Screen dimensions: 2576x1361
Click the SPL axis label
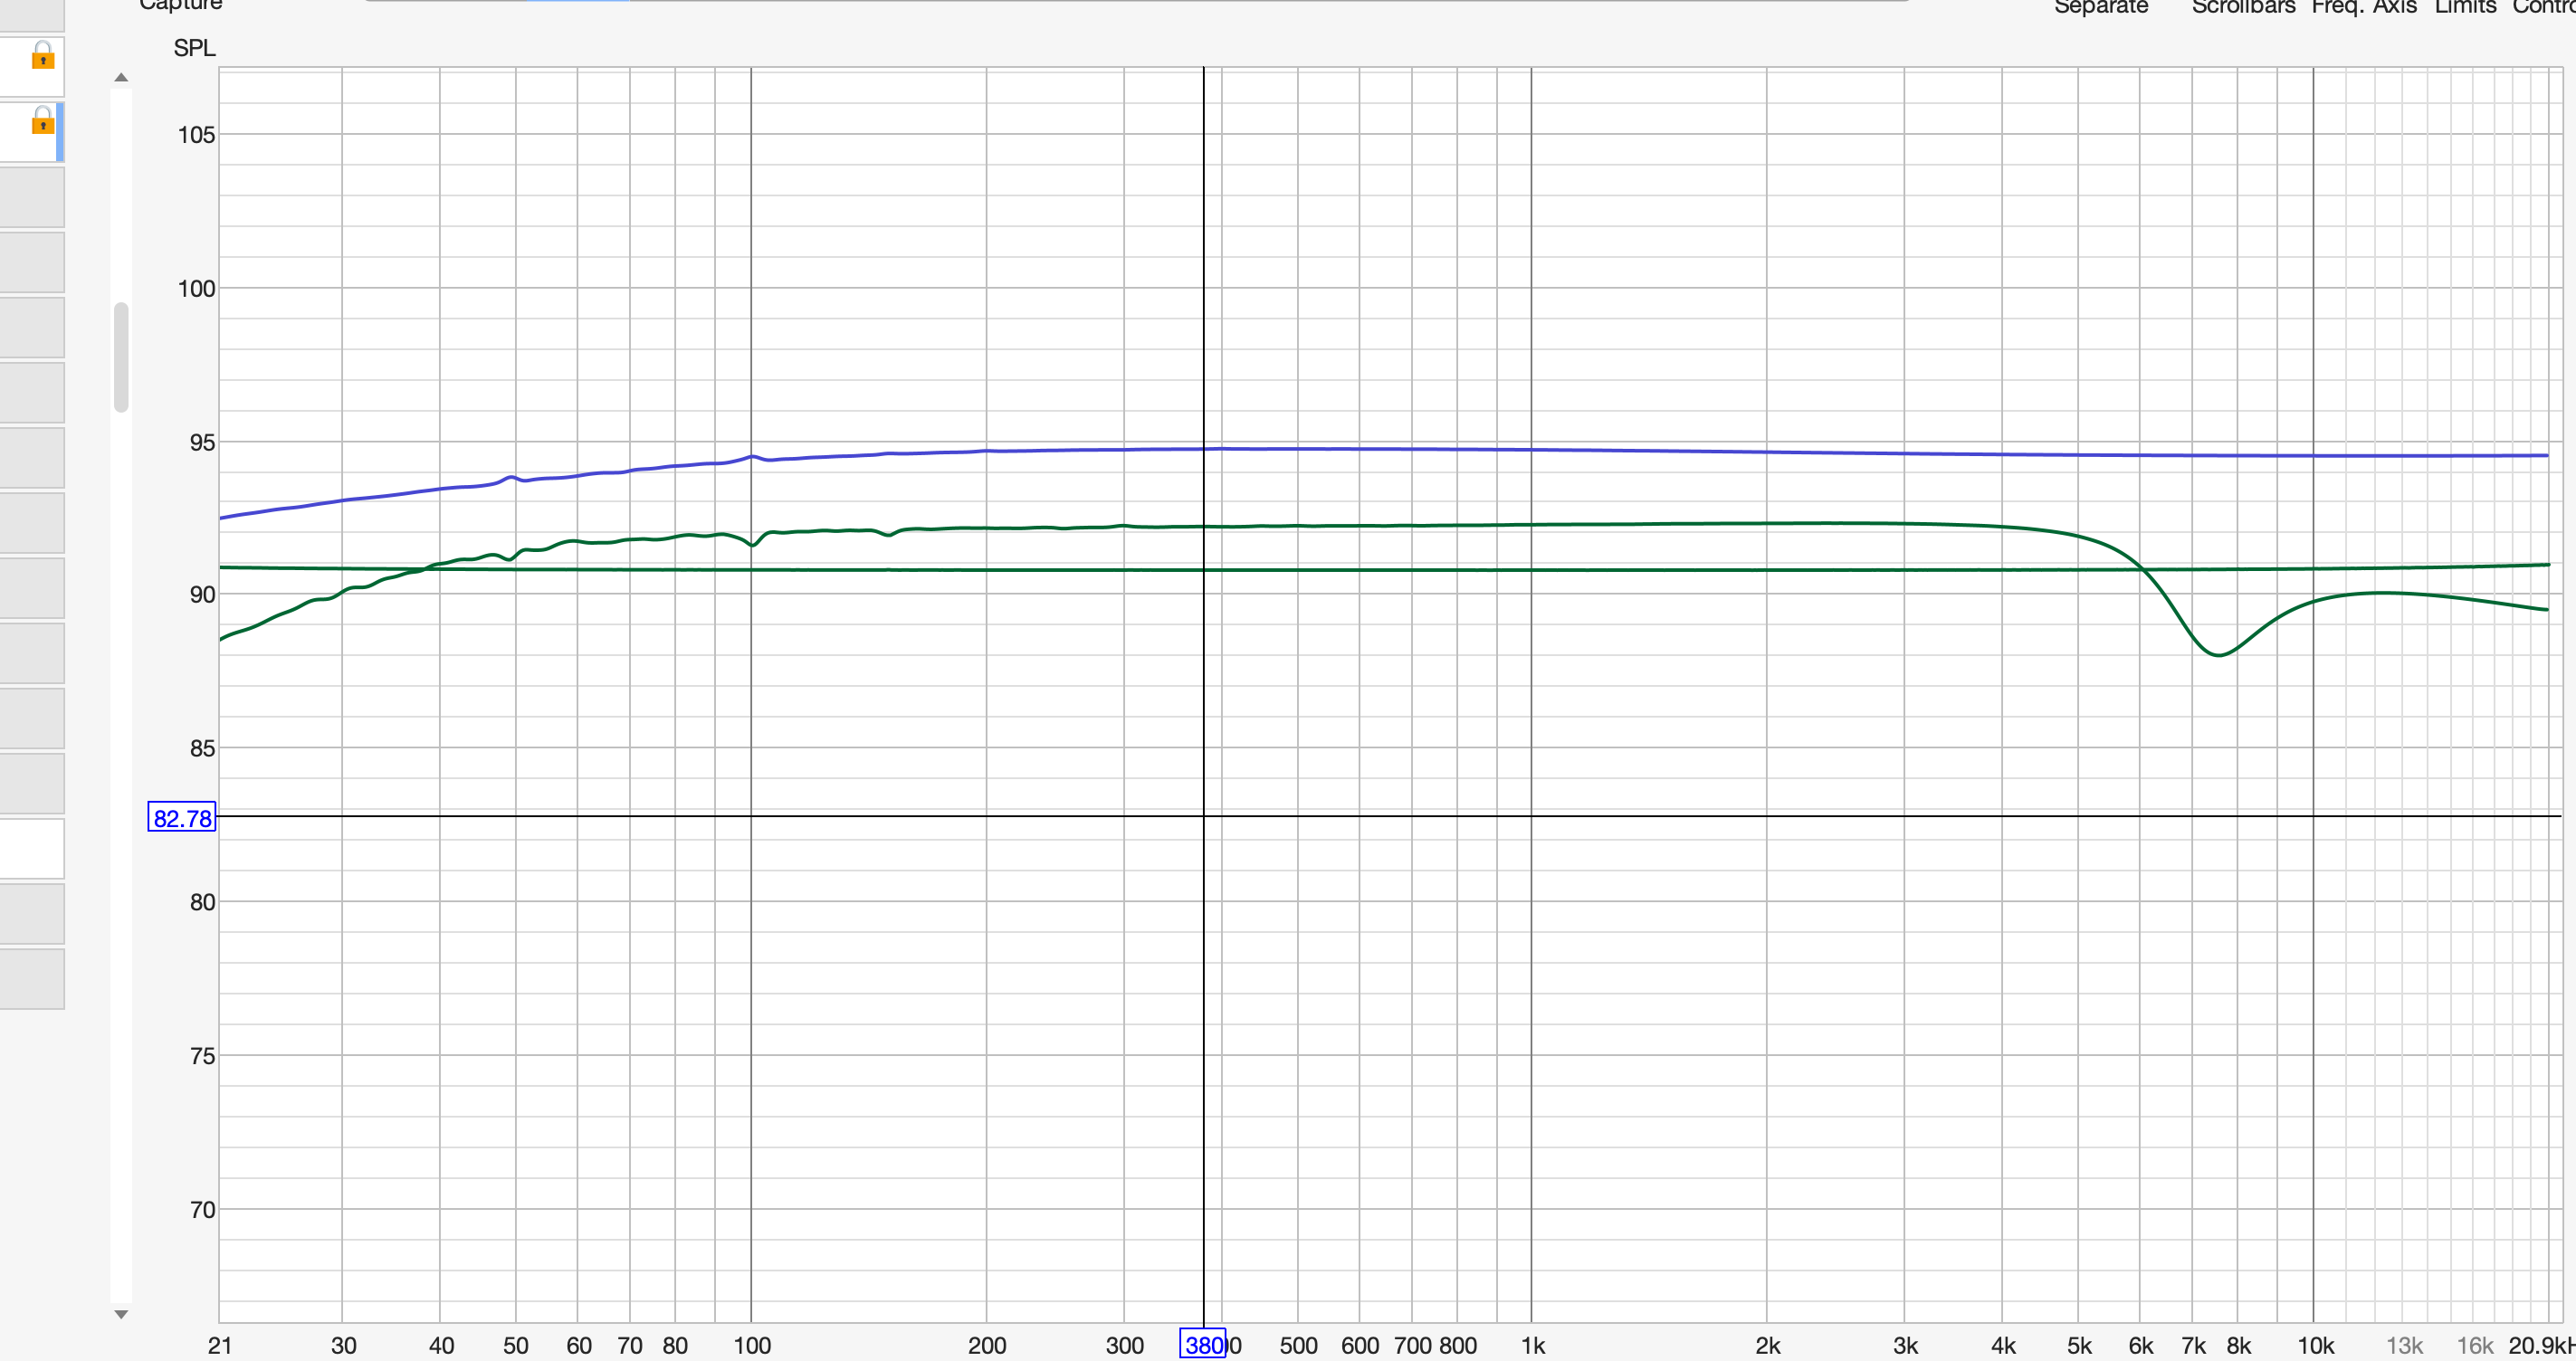(194, 48)
